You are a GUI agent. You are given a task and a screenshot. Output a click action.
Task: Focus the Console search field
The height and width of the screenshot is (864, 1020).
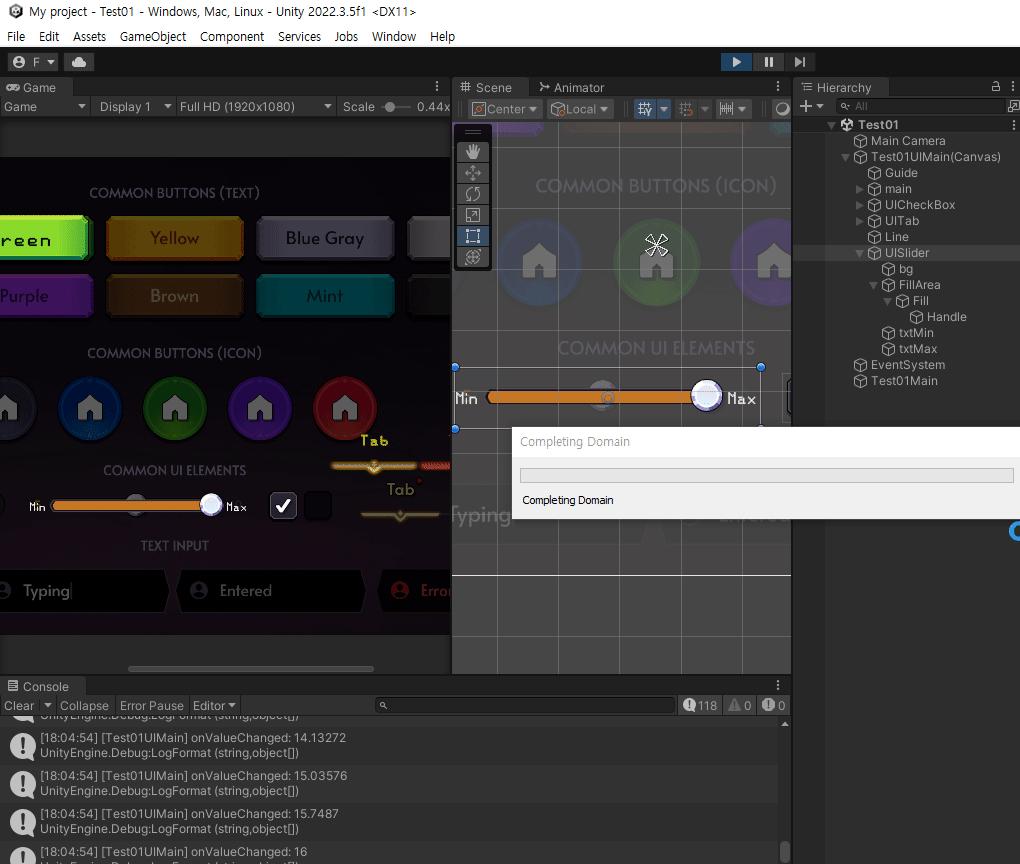(x=525, y=705)
